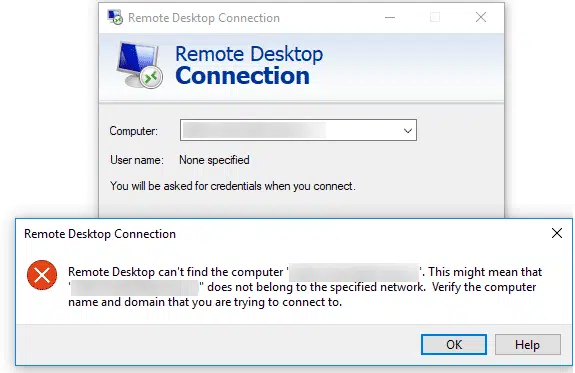Click the 'None specified' user name text
The image size is (575, 373).
[214, 160]
